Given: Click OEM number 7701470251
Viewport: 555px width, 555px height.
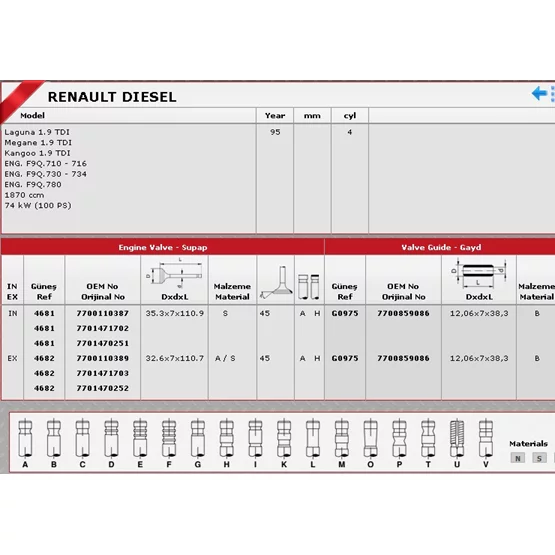Looking at the screenshot, I should (103, 343).
